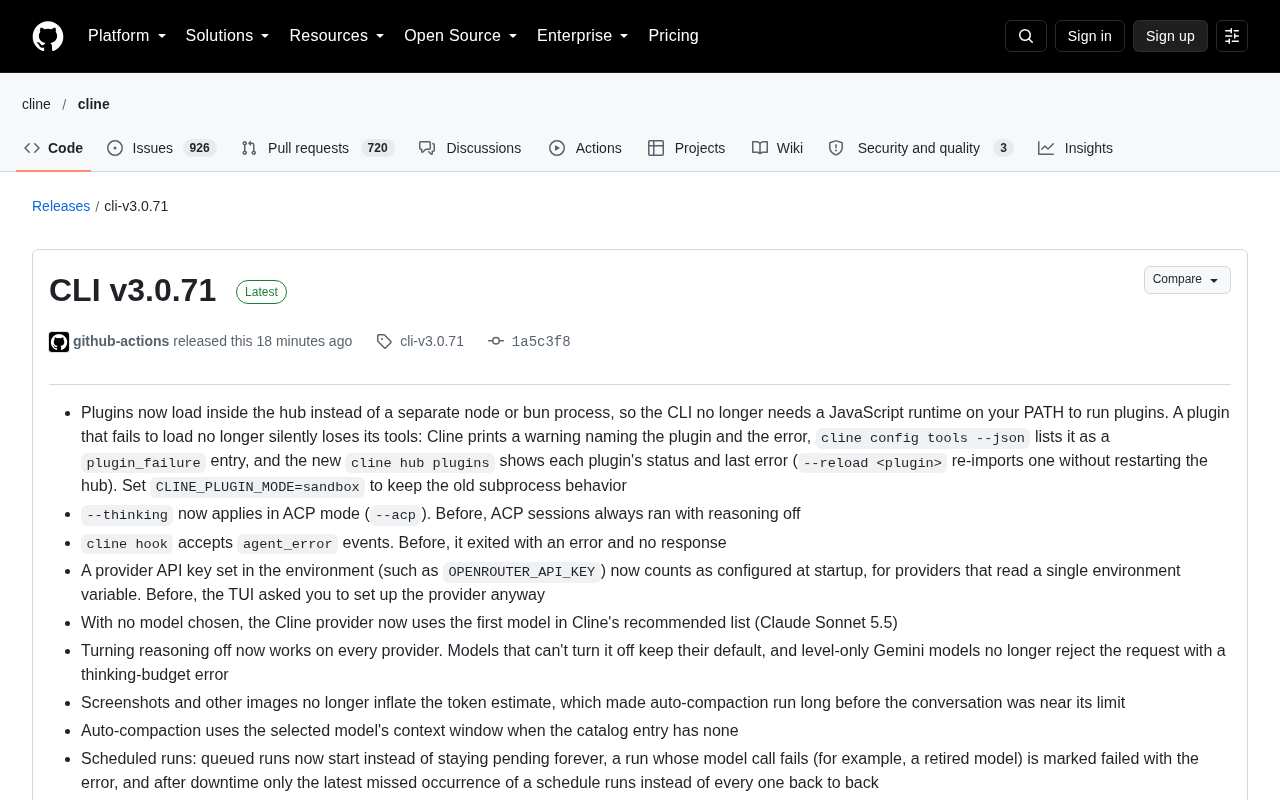The image size is (1280, 800).
Task: Click the 18 minutes ago timestamp
Action: coord(304,341)
